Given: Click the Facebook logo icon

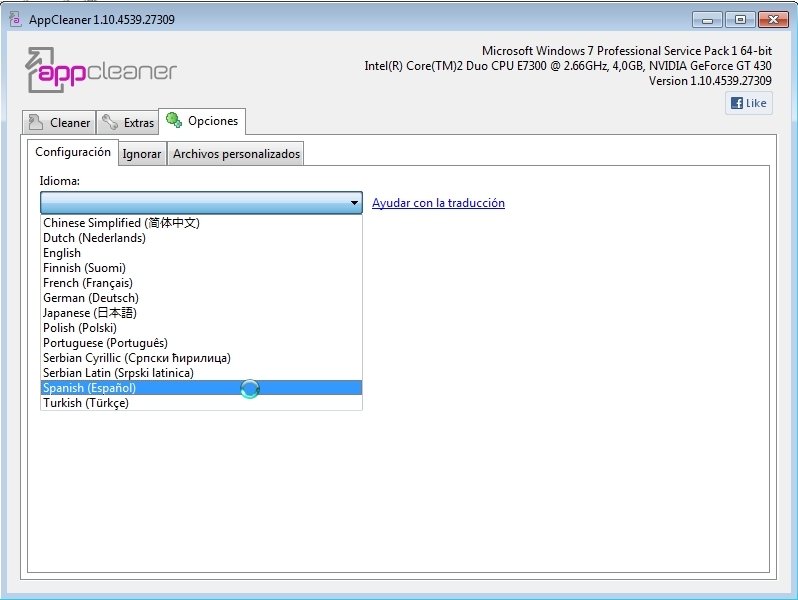Looking at the screenshot, I should coord(736,103).
